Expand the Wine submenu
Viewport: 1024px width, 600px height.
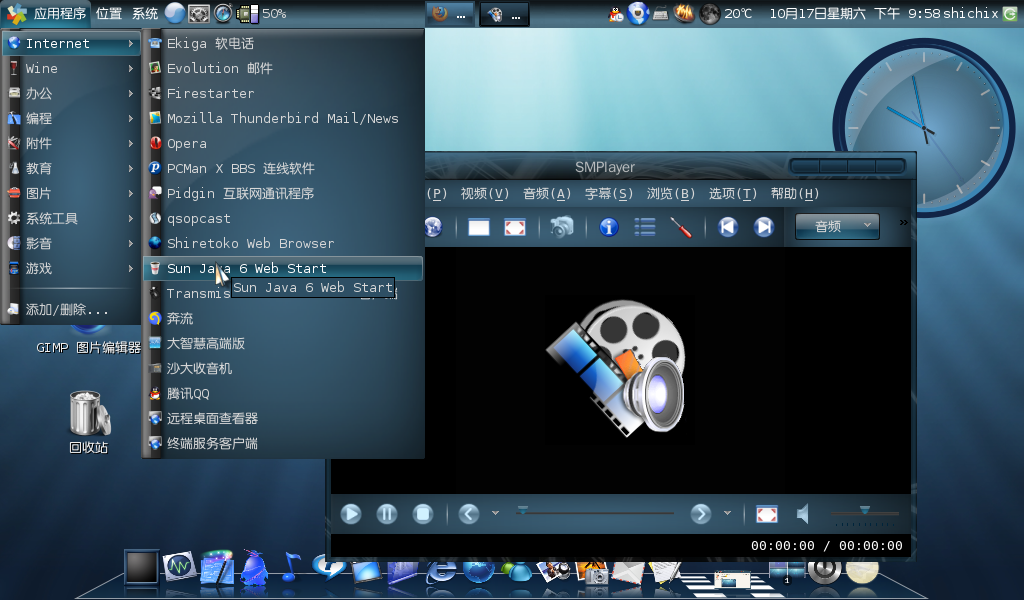coord(71,69)
